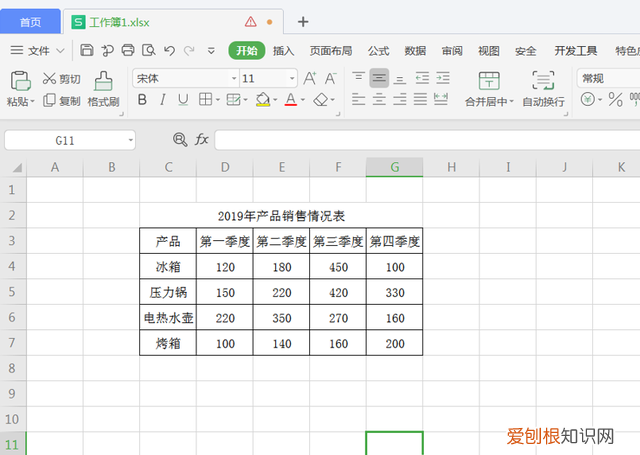Image resolution: width=640 pixels, height=455 pixels.
Task: Expand quick access toolbar customize arrow
Action: coord(211,51)
